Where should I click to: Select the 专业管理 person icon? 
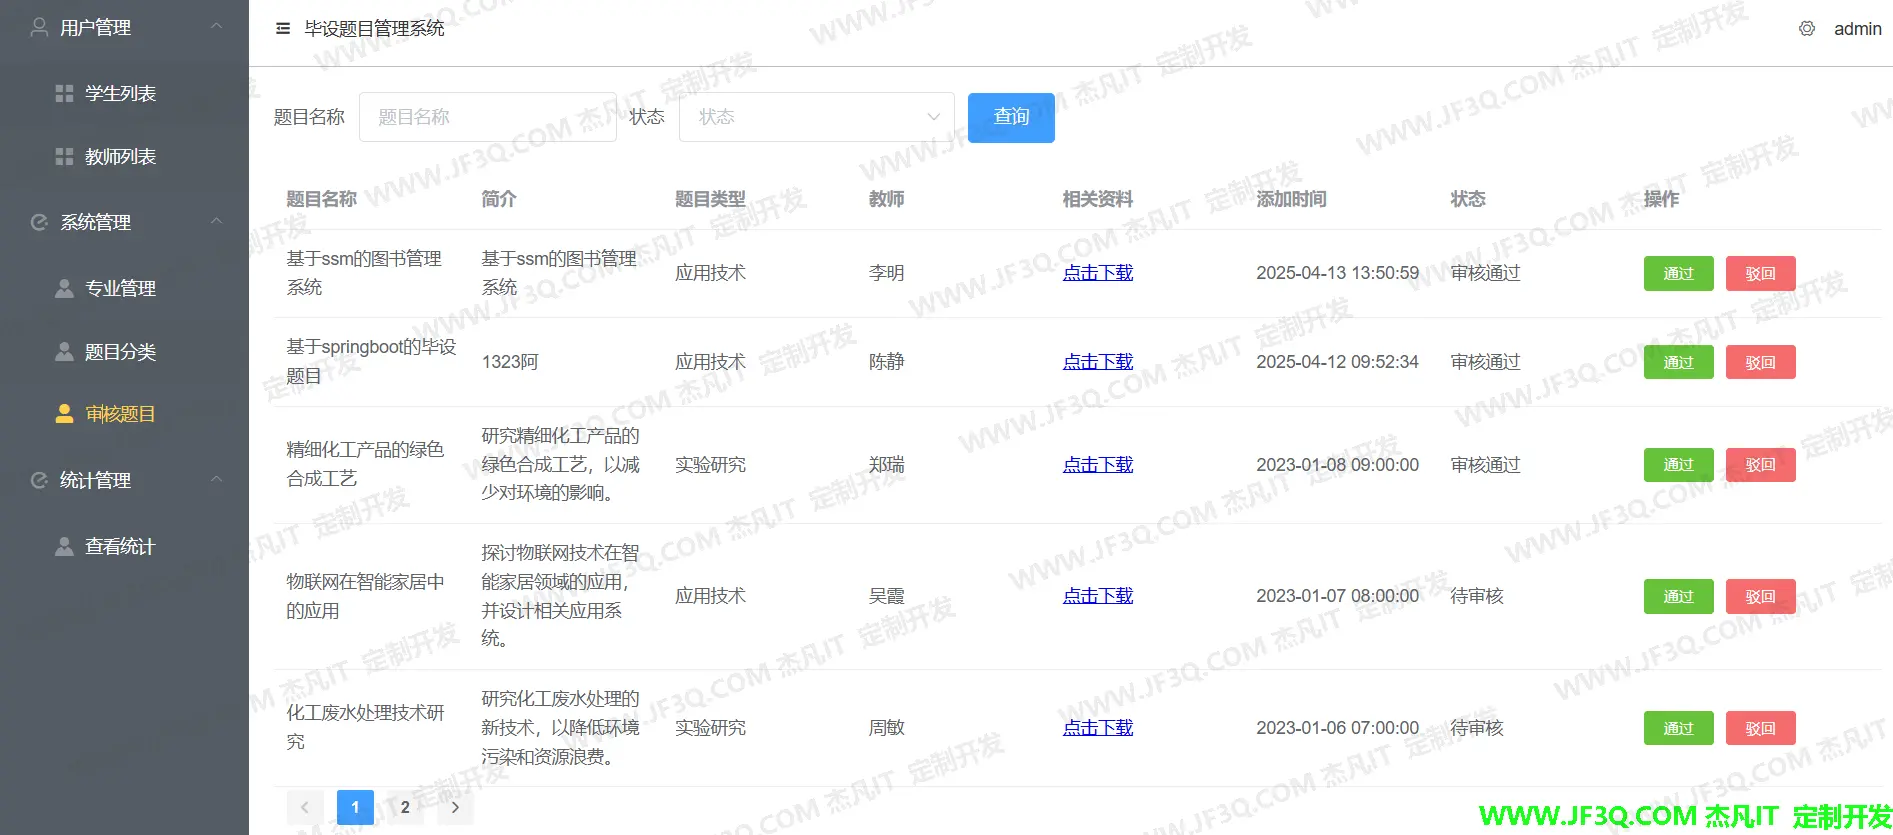click(64, 289)
